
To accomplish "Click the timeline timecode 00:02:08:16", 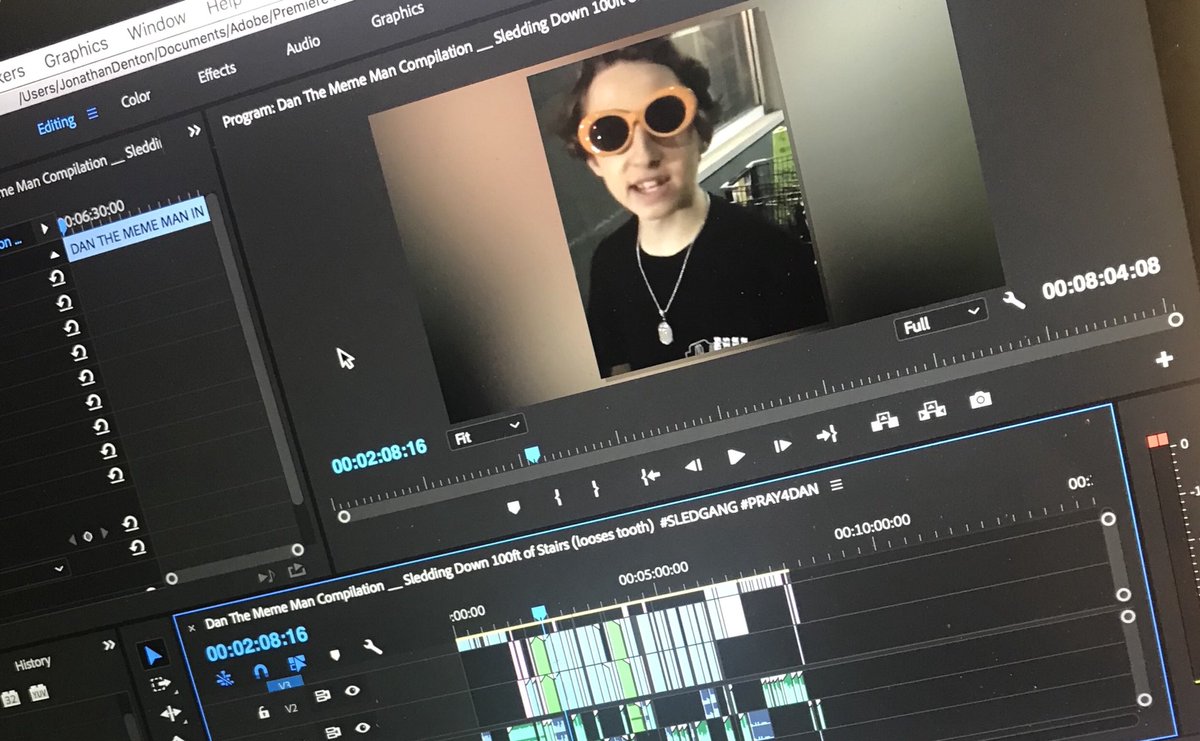I will click(256, 644).
